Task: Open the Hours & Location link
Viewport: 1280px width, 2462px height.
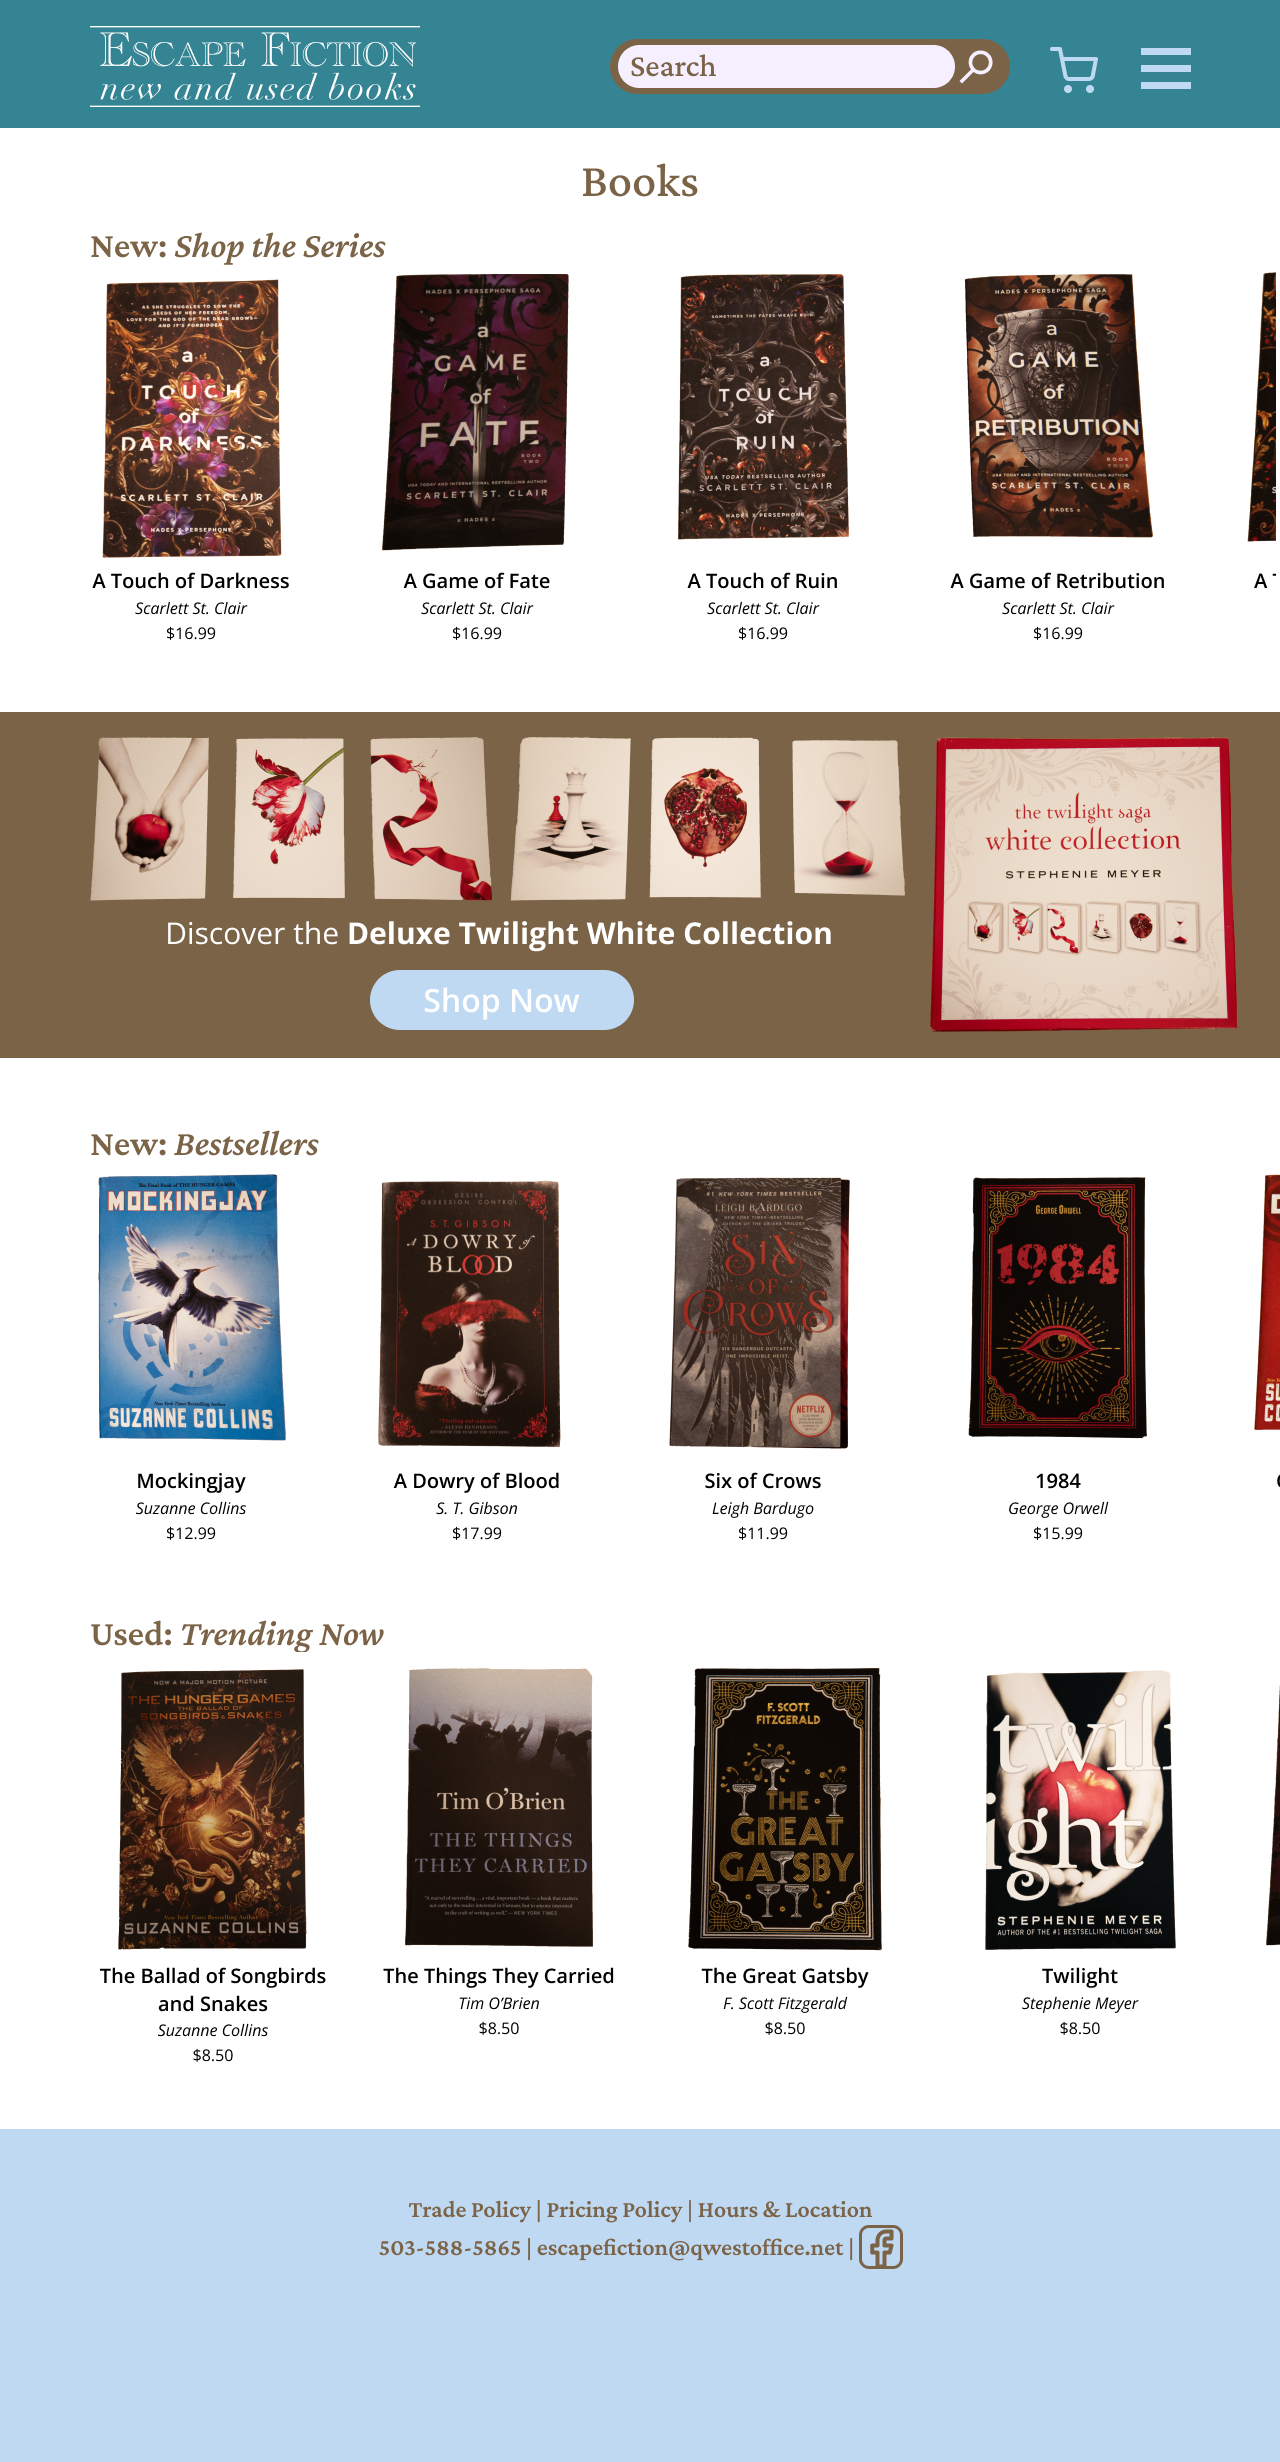Action: pos(785,2209)
